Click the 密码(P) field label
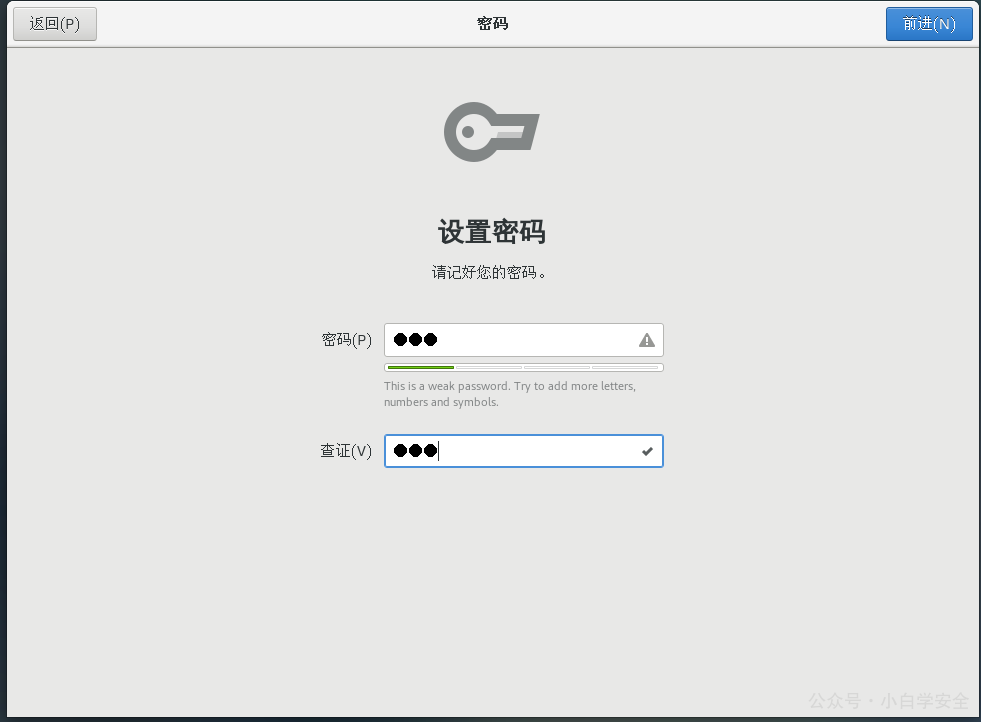This screenshot has width=981, height=722. (347, 340)
